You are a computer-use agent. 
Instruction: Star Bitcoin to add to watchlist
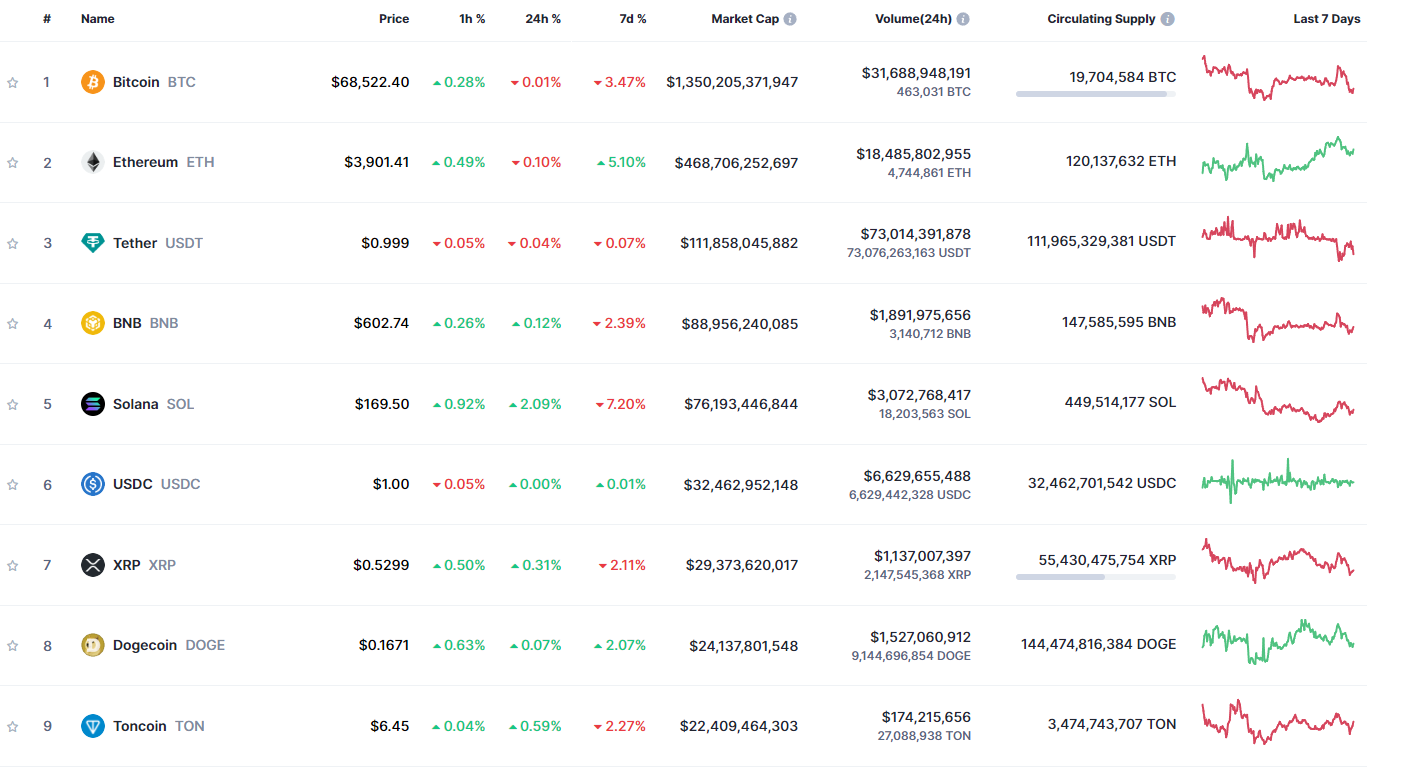[x=13, y=82]
